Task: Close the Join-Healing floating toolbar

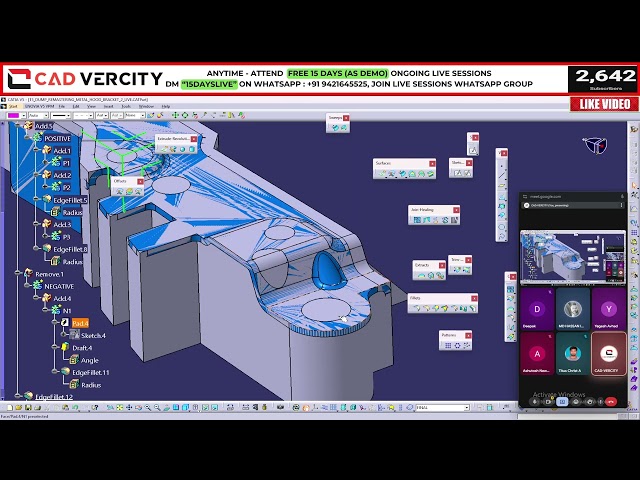Action: coord(456,210)
